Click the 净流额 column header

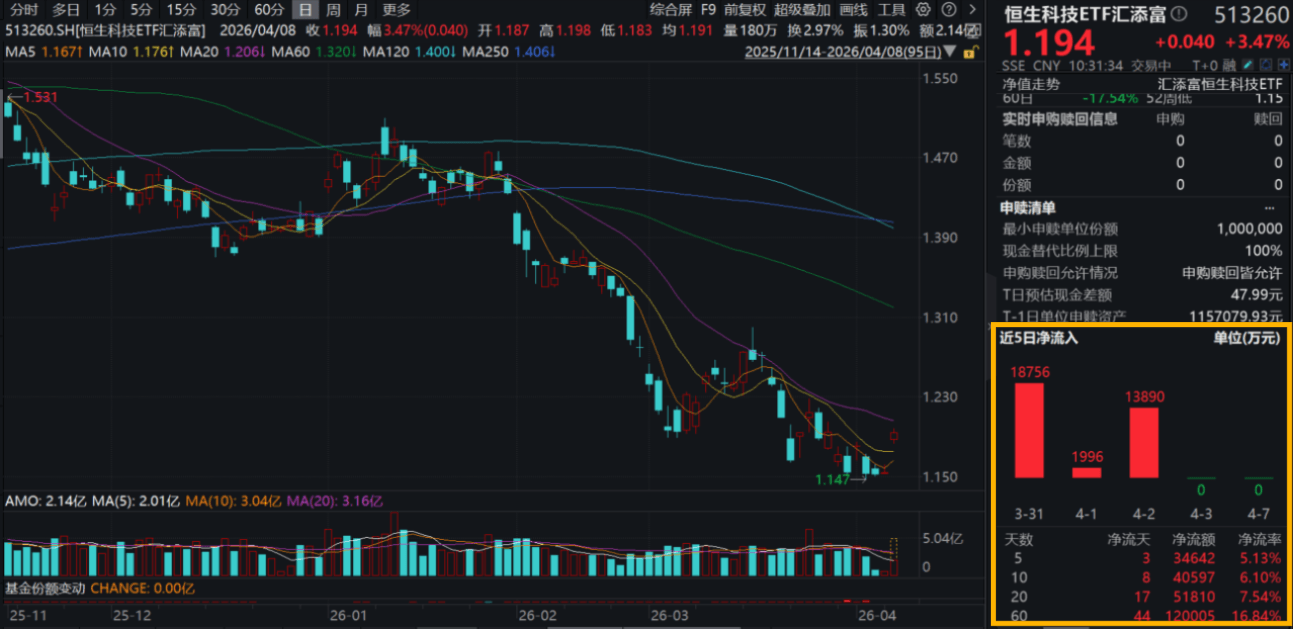click(1192, 540)
